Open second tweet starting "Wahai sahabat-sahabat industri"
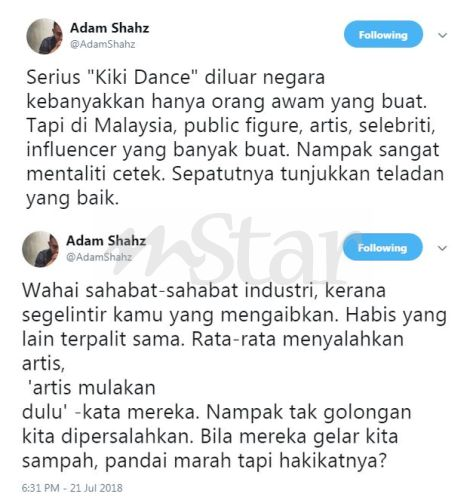The height and width of the screenshot is (500, 467). [x=234, y=376]
